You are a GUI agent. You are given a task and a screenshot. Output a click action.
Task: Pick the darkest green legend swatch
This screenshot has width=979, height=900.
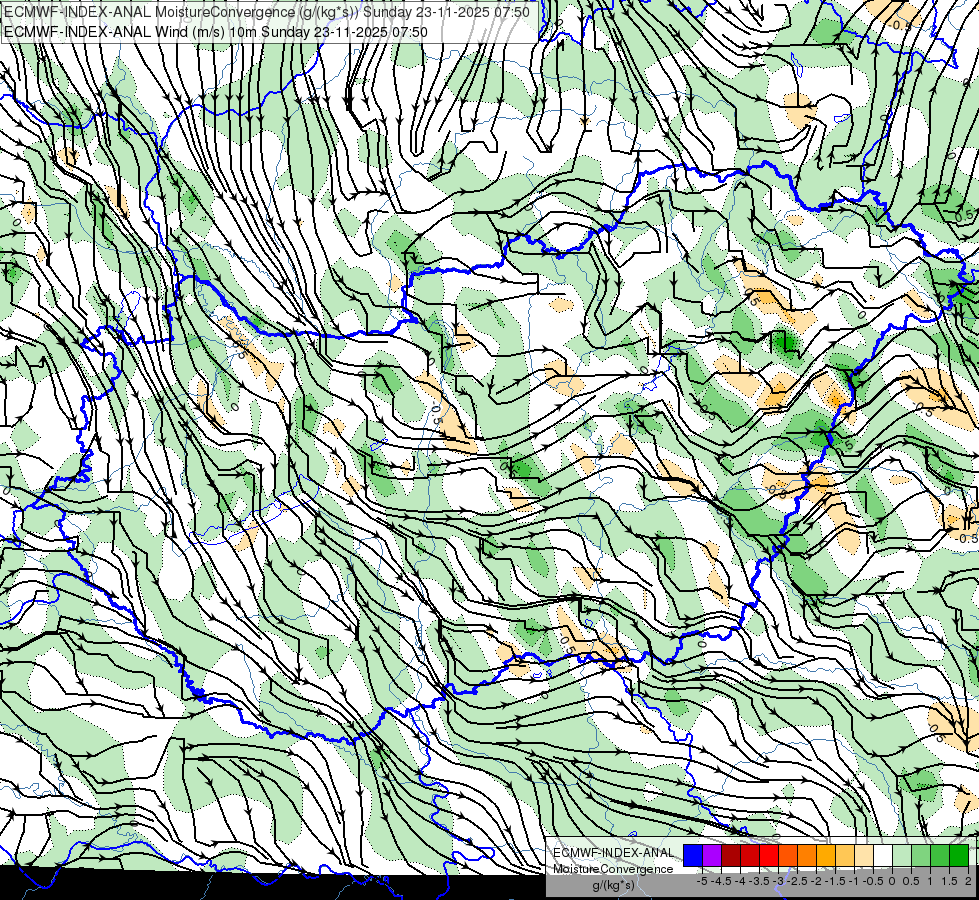(x=959, y=855)
